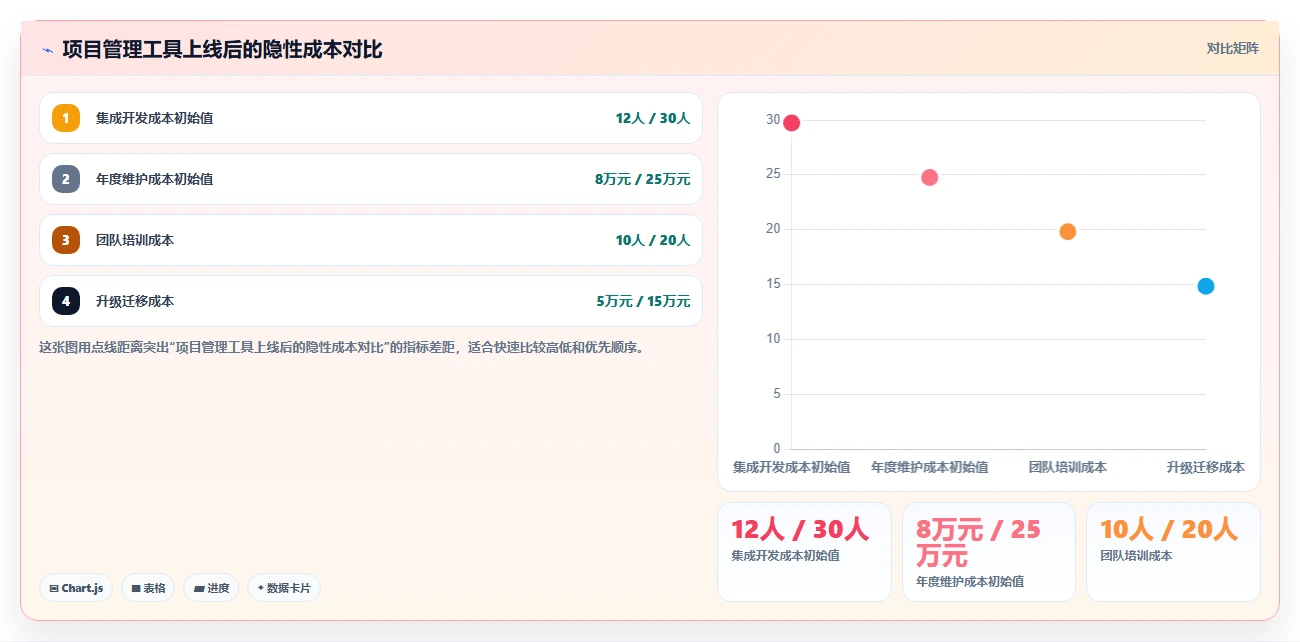The image size is (1300, 642).
Task: Click the value 12人 / 30人 in row 1
Action: [653, 118]
